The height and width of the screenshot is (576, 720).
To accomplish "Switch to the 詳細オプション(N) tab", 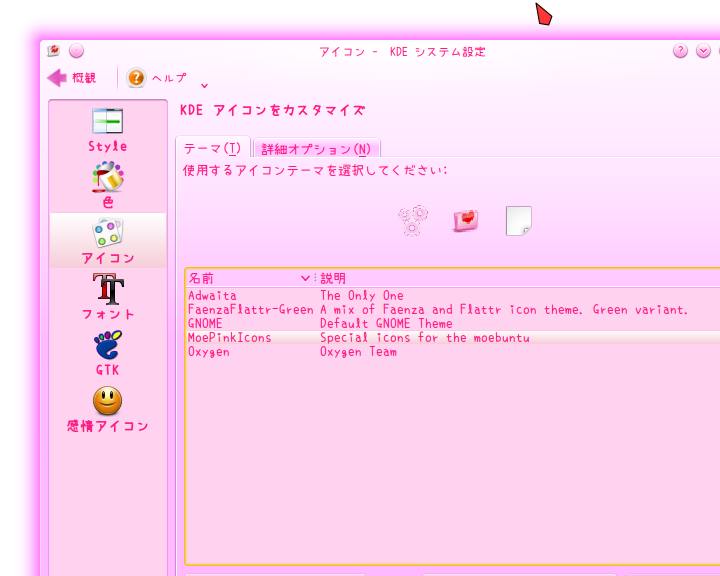I will click(316, 149).
